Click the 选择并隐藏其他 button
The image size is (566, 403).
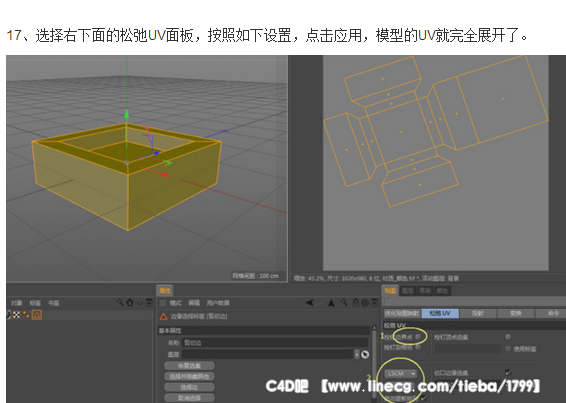pyautogui.click(x=190, y=377)
